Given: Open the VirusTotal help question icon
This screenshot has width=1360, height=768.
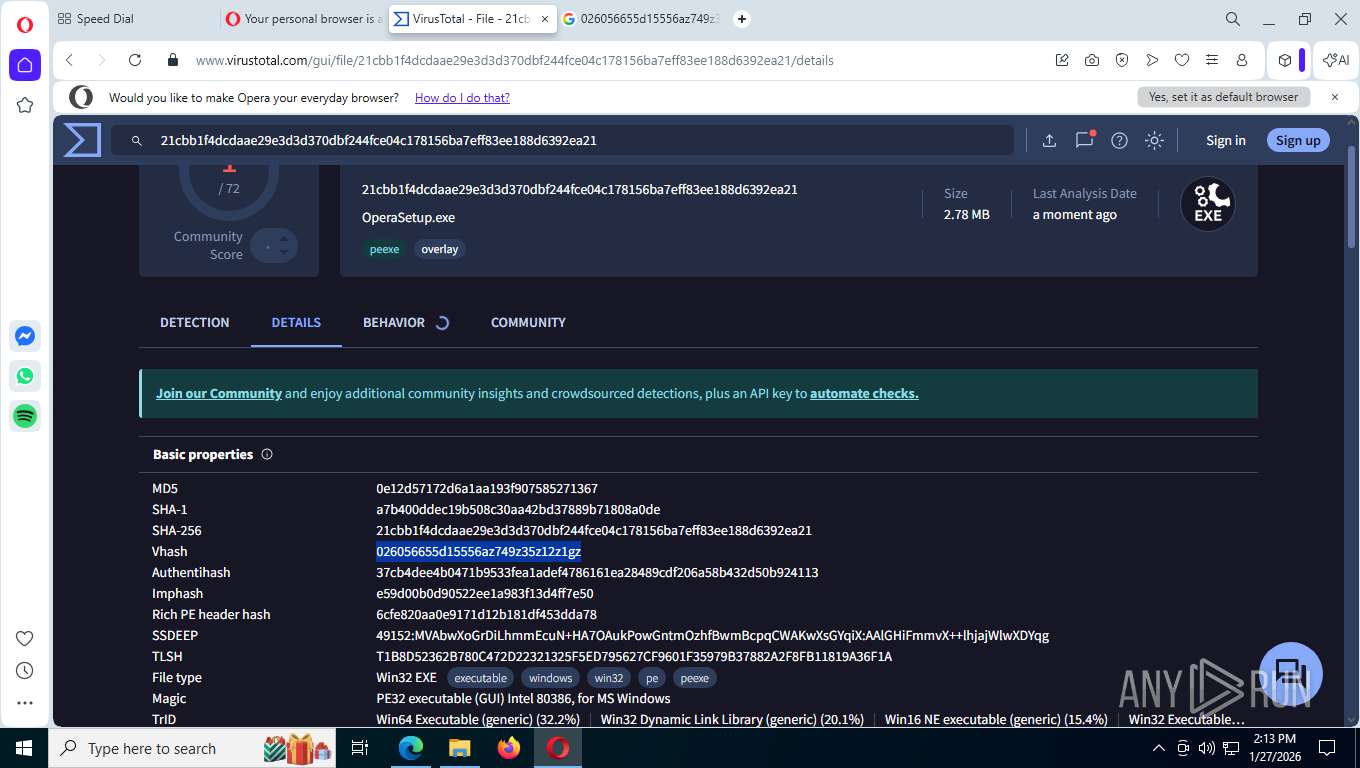Looking at the screenshot, I should pyautogui.click(x=1120, y=140).
